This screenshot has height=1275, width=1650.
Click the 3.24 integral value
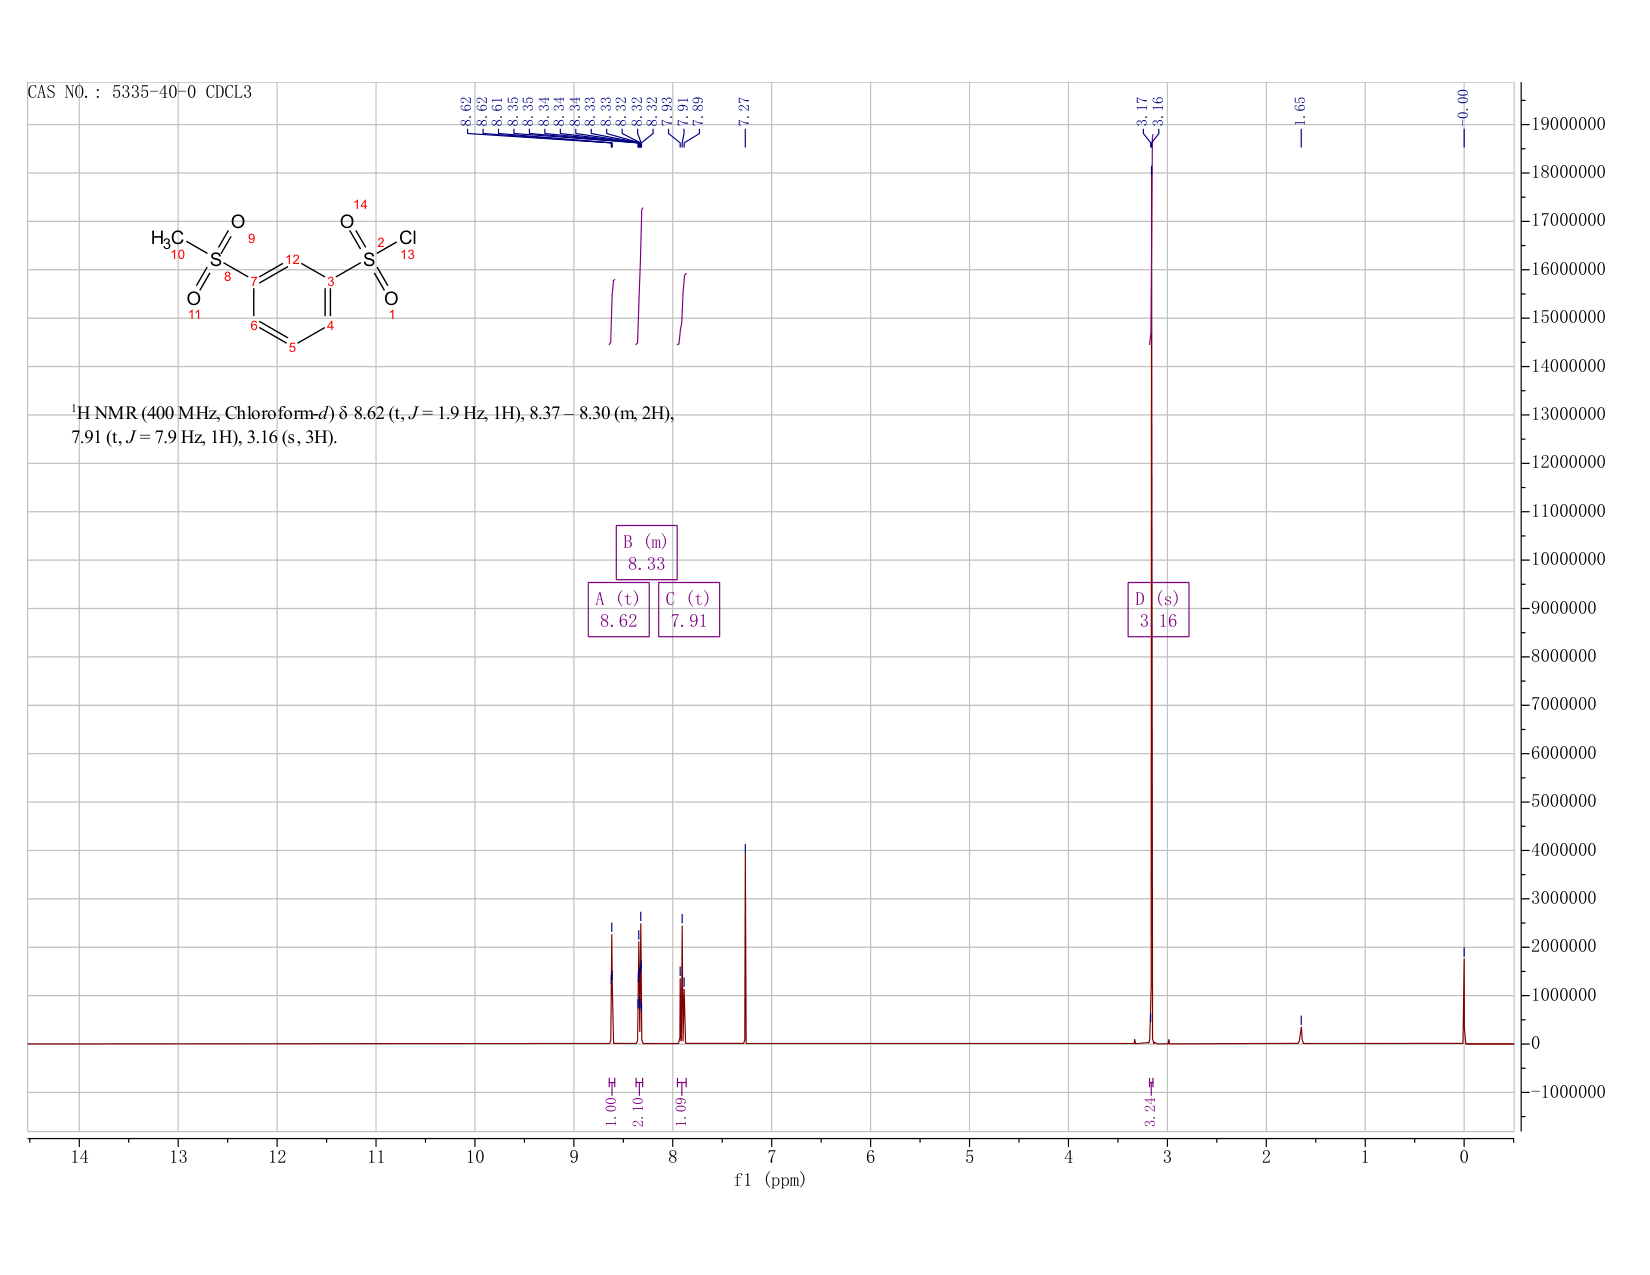(1150, 1111)
